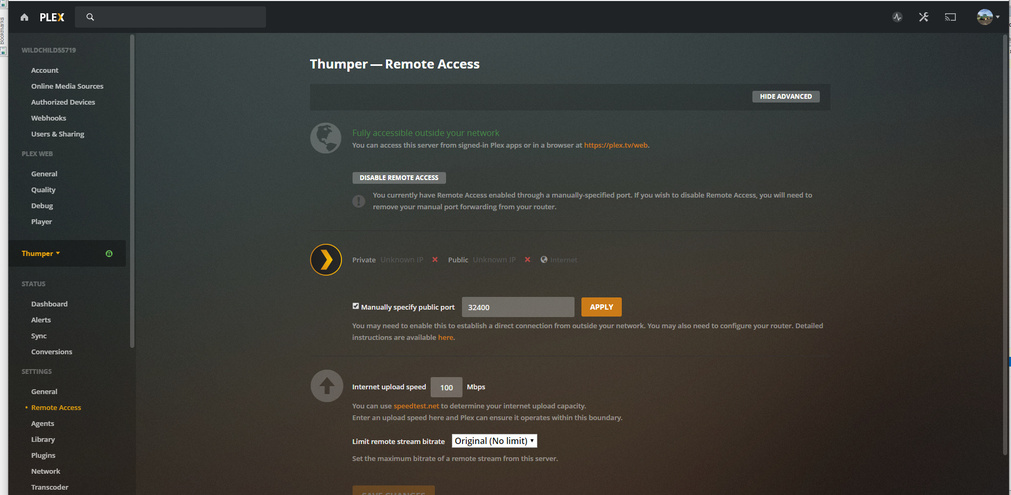Click the upload arrow icon

click(326, 386)
